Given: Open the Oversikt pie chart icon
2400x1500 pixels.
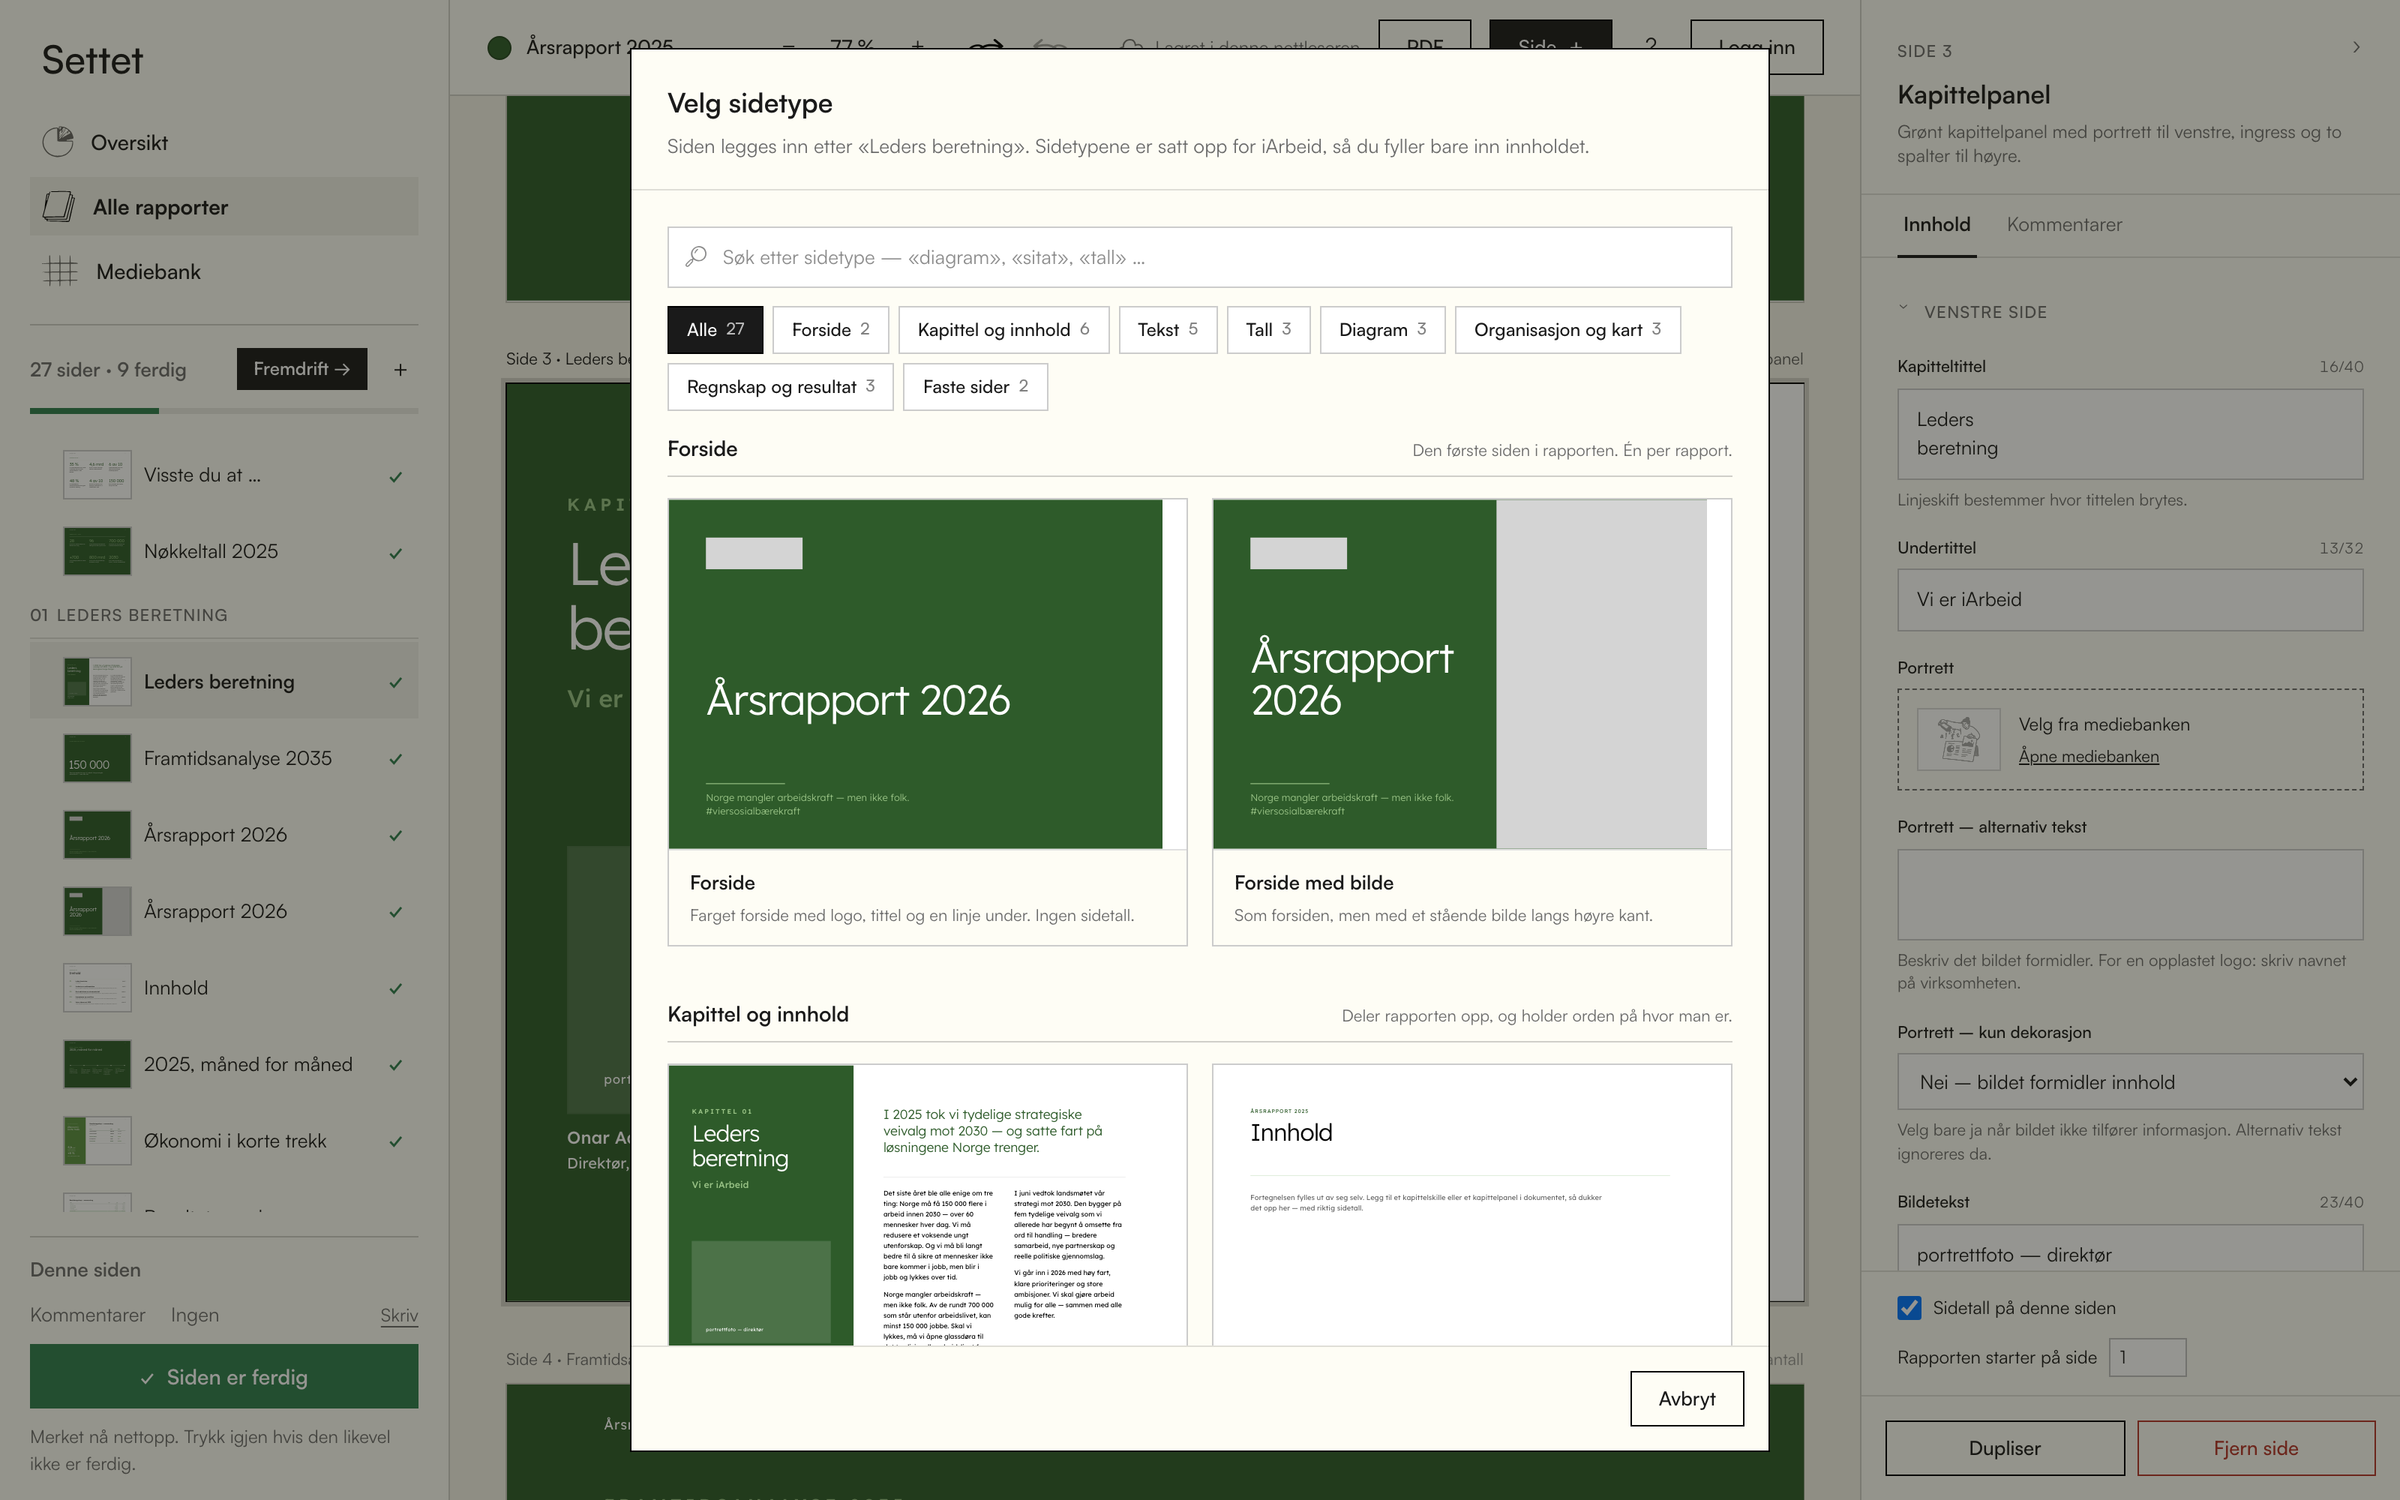Looking at the screenshot, I should [x=58, y=142].
